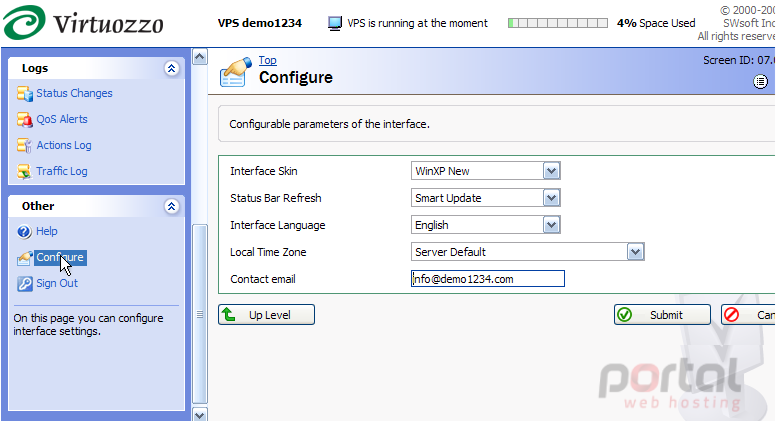This screenshot has width=776, height=422.
Task: Click the sidebar scrollbar thumb
Action: point(199,314)
